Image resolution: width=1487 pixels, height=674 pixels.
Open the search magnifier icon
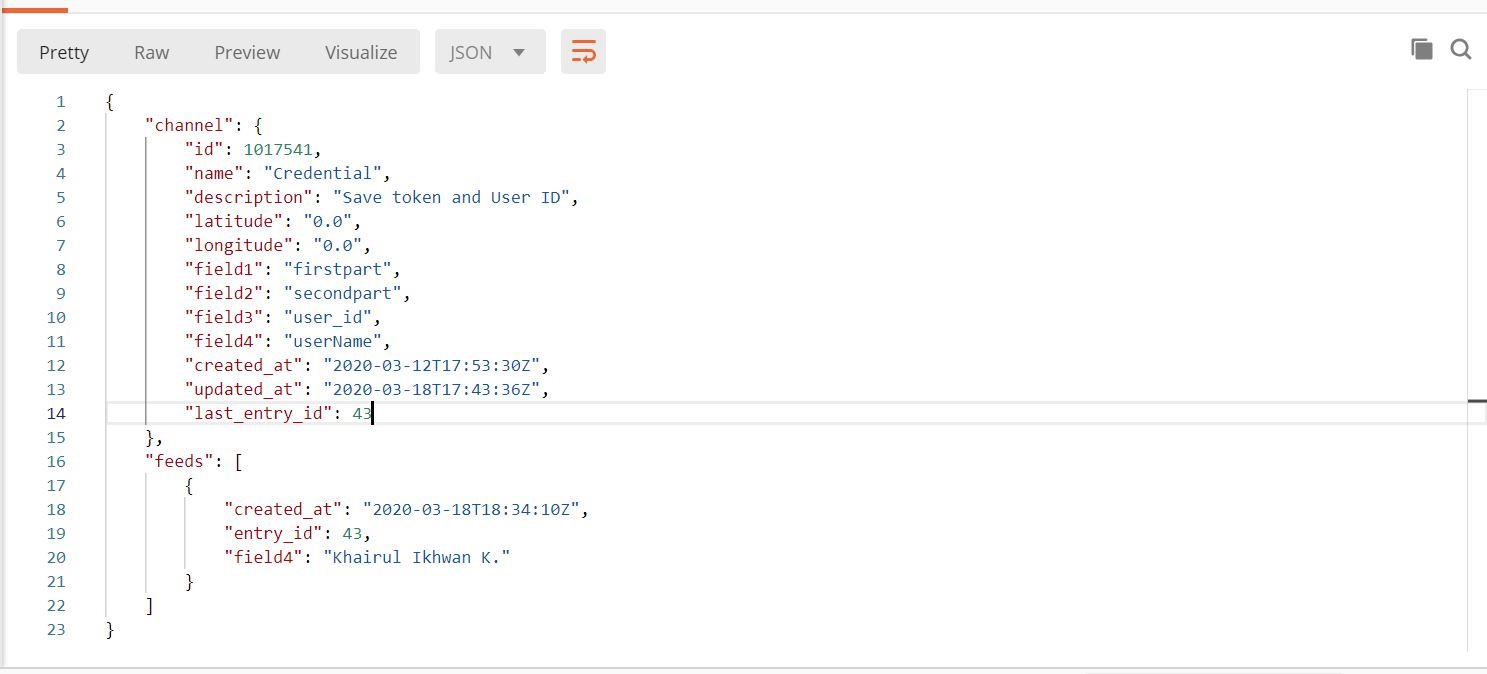pos(1460,49)
